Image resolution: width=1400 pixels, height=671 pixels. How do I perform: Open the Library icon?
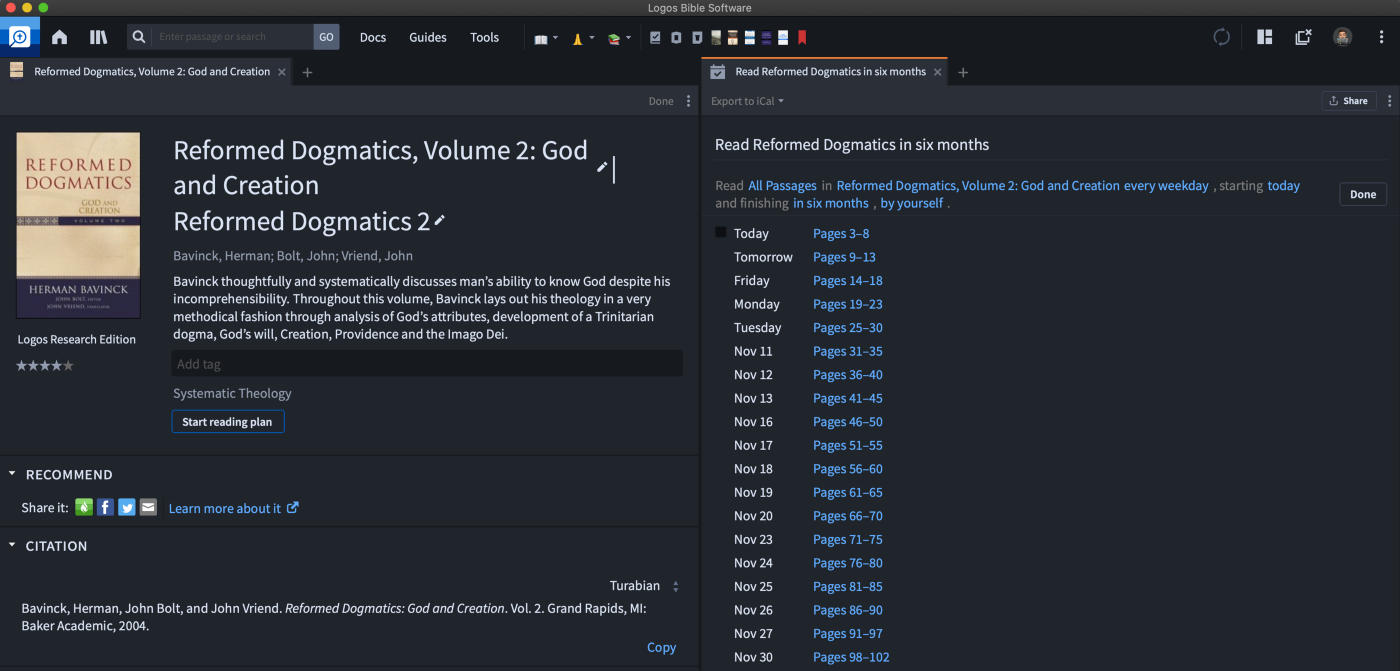(98, 37)
